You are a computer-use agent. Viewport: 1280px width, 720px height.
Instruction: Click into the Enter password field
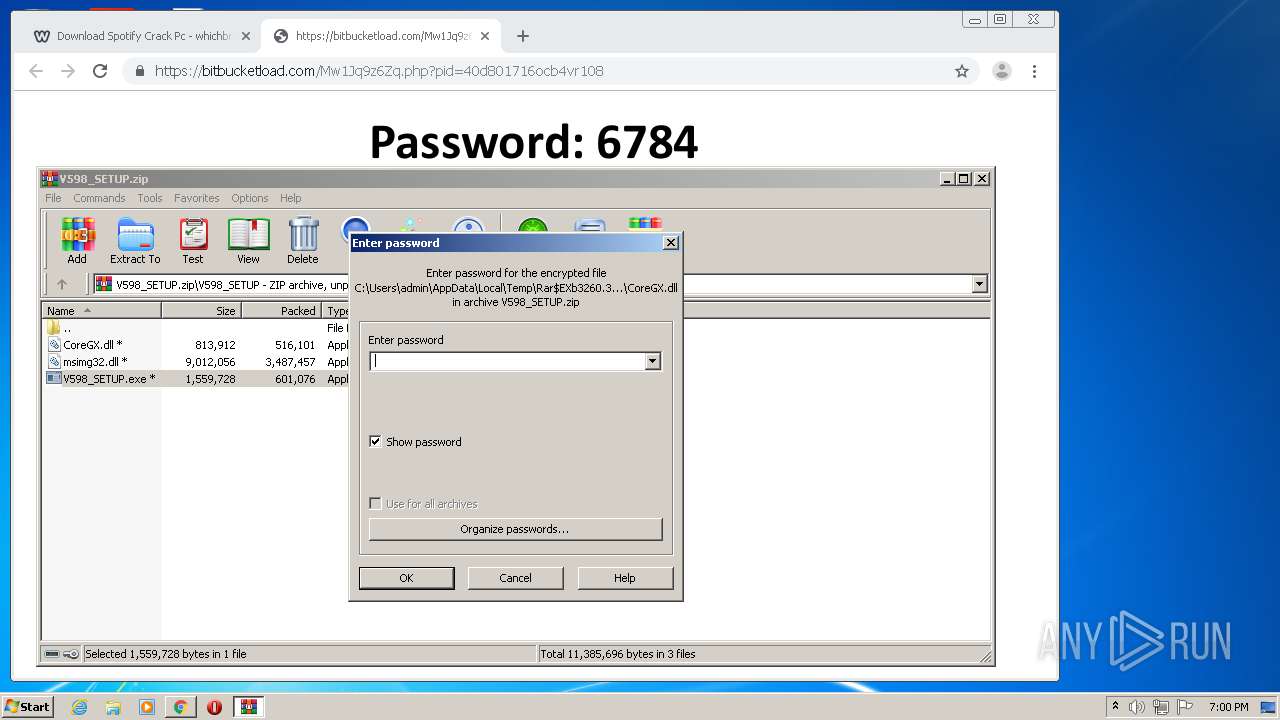point(508,362)
